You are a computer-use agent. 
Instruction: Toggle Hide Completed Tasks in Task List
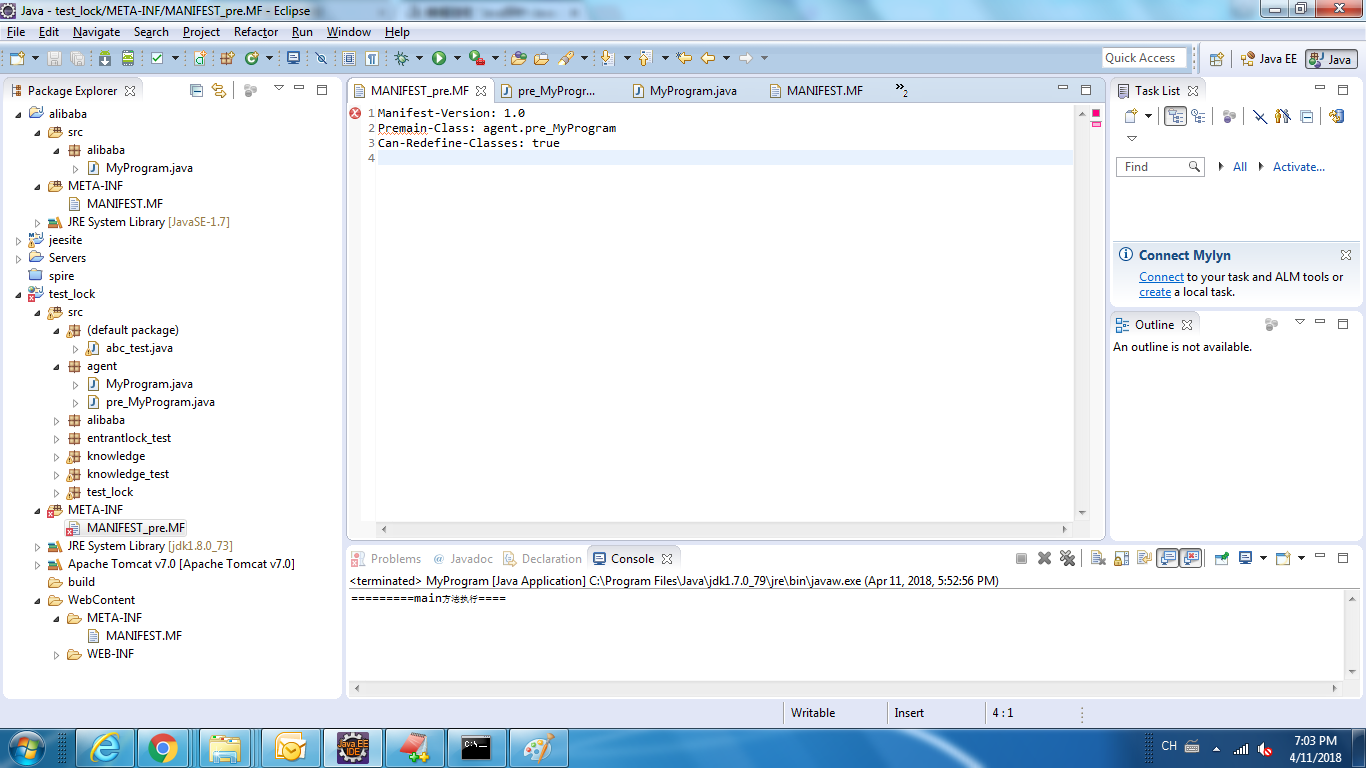1260,116
